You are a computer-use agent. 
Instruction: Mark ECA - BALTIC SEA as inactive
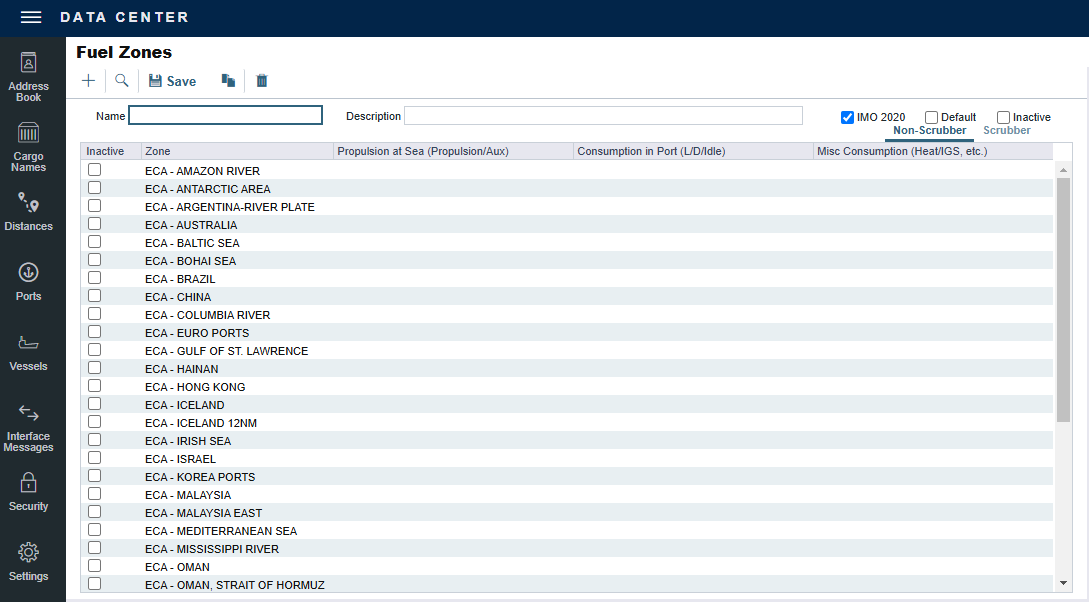(x=94, y=242)
